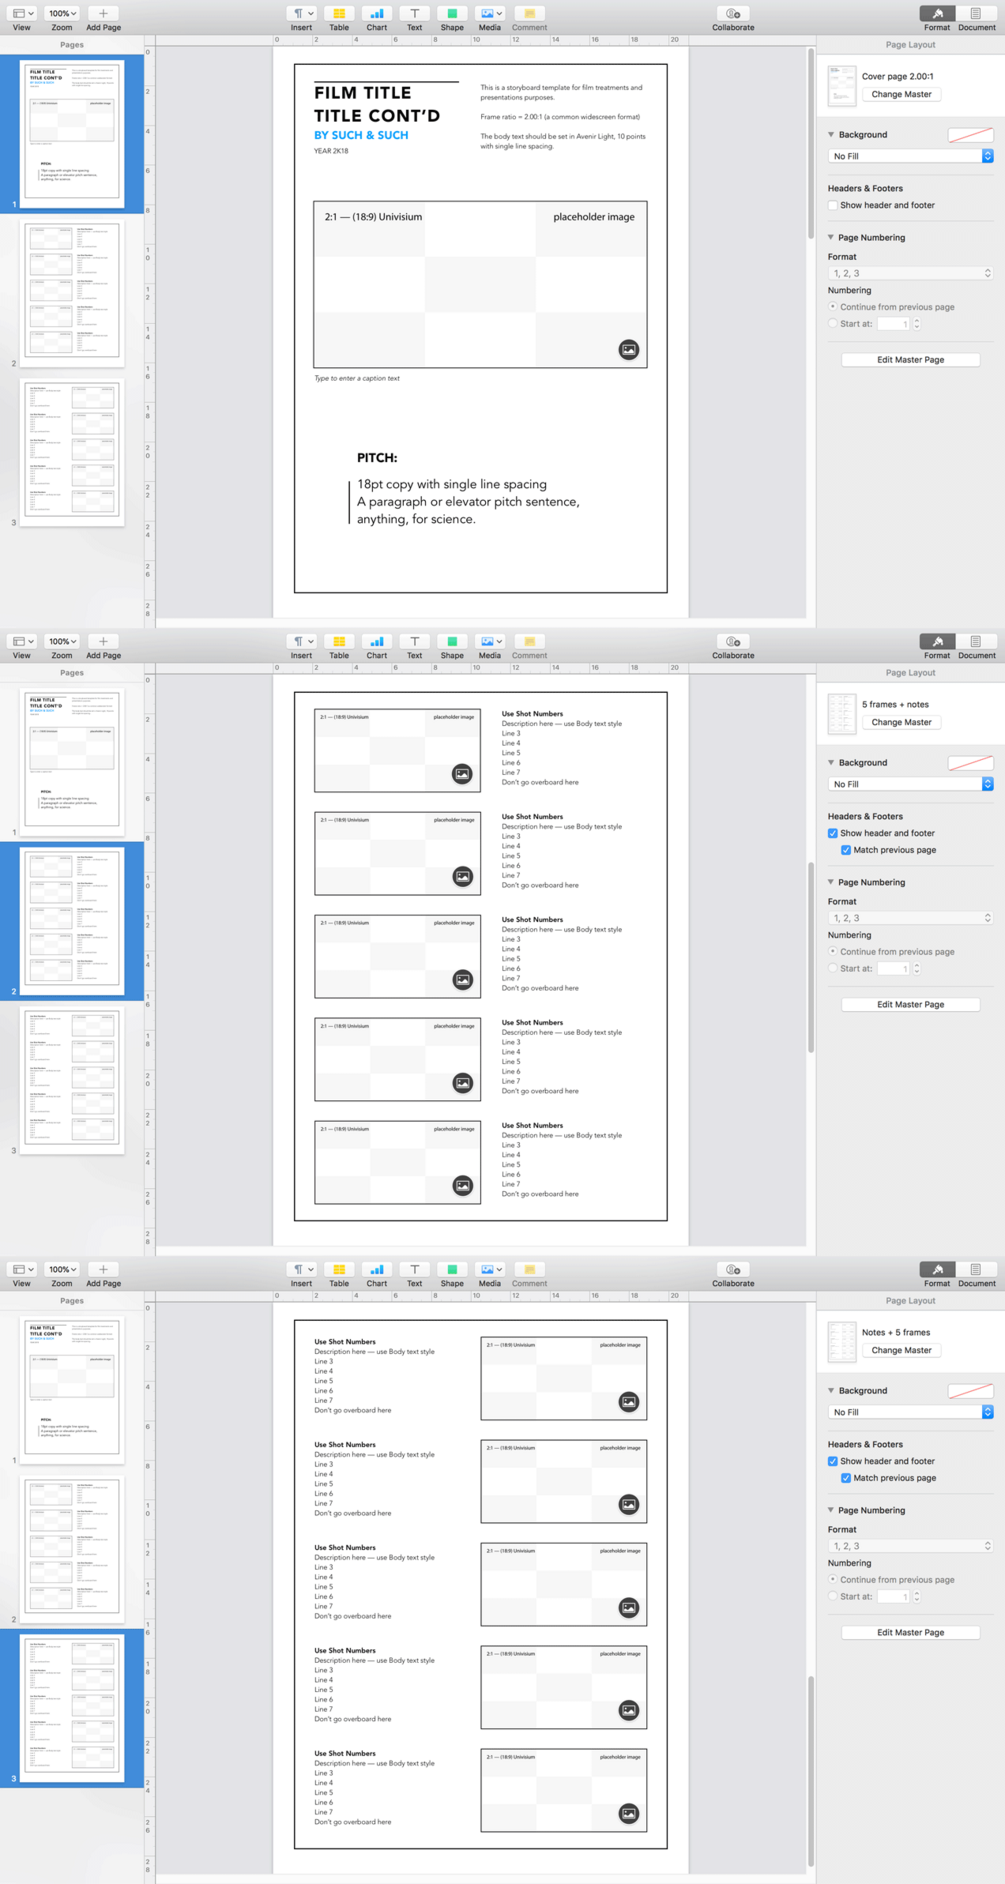The width and height of the screenshot is (1005, 1884).
Task: Switch to Document tab in the middle window
Action: tap(976, 642)
